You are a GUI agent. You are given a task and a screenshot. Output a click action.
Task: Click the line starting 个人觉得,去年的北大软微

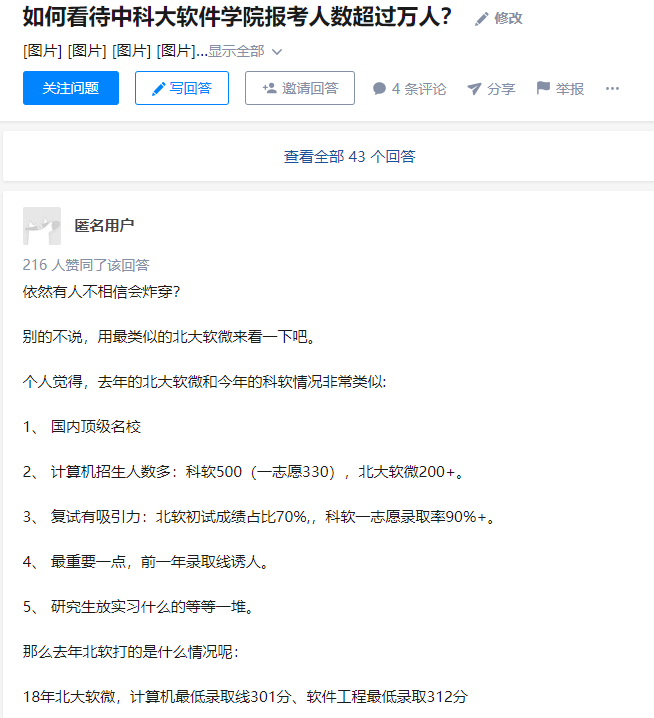pos(204,381)
